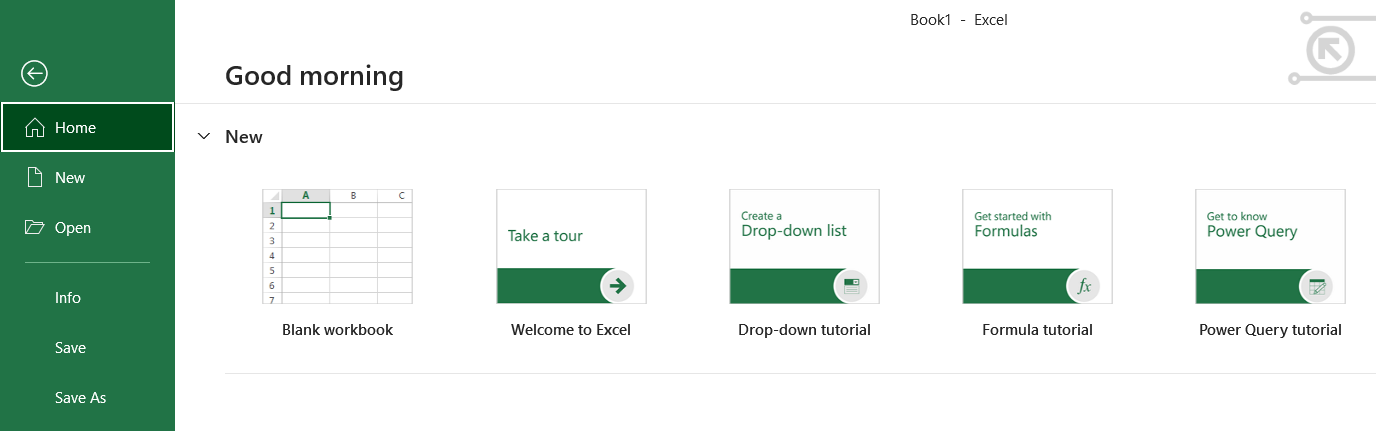
Task: Click the Drop-down tutorial label
Action: coord(804,330)
